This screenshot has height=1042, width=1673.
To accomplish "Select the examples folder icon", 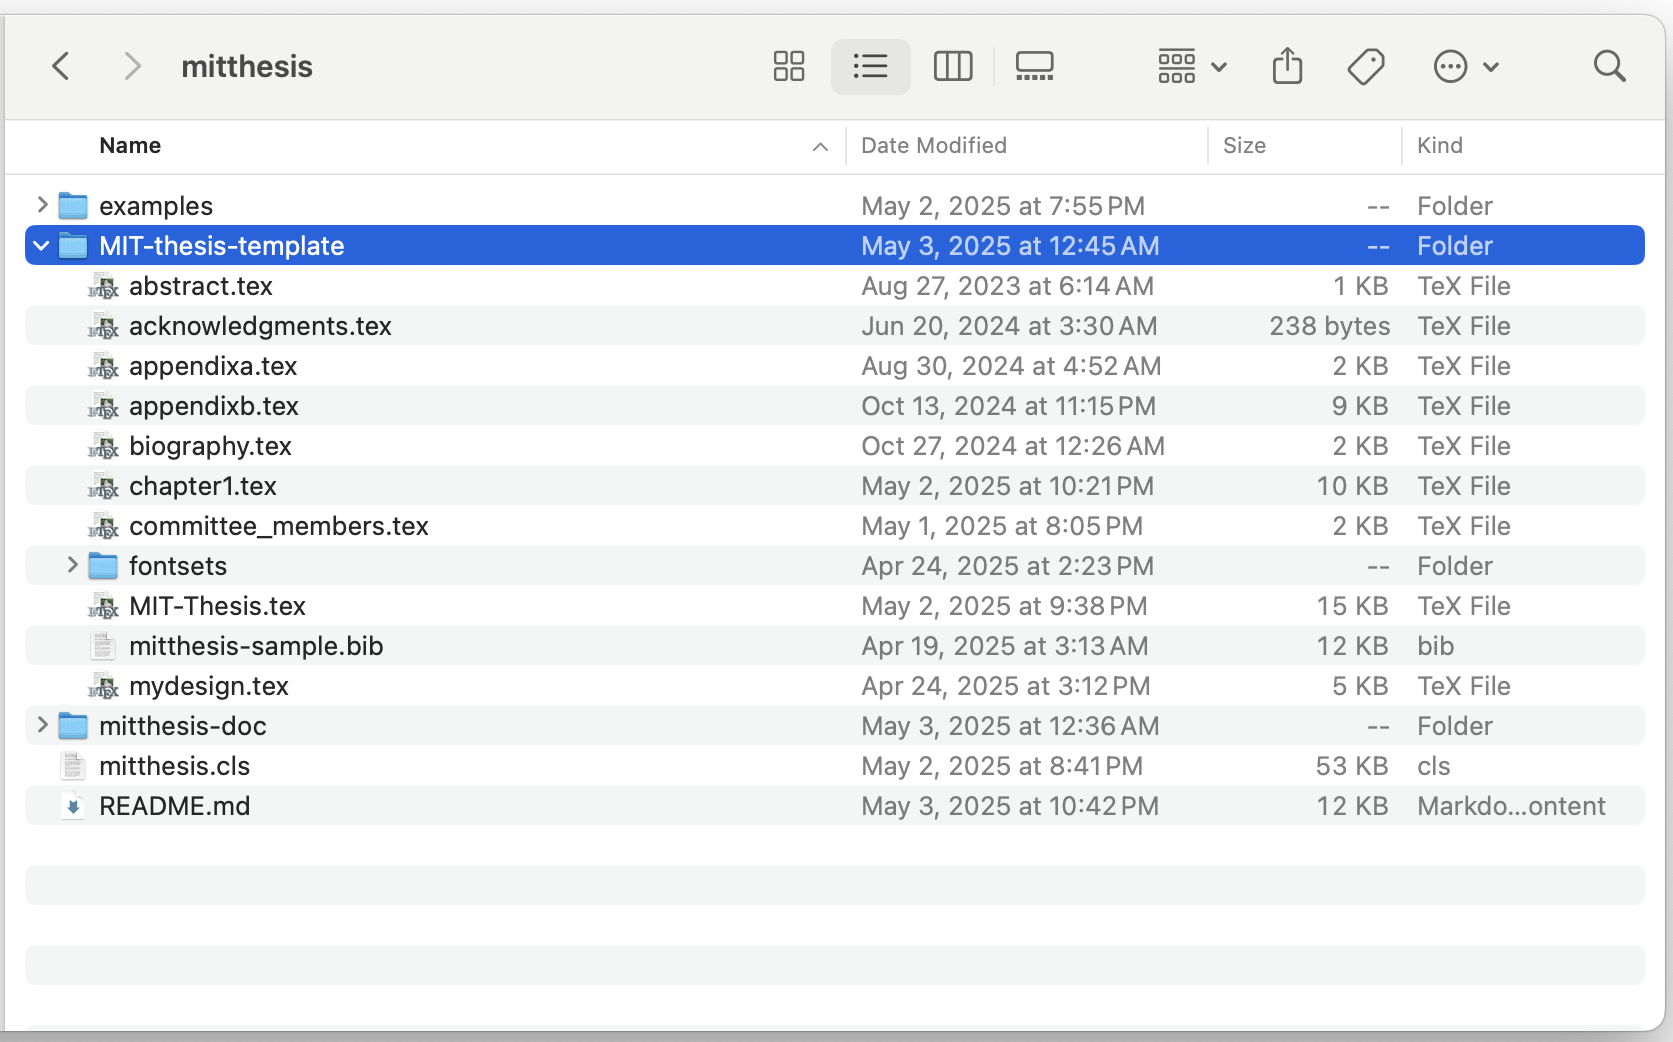I will click(x=73, y=206).
